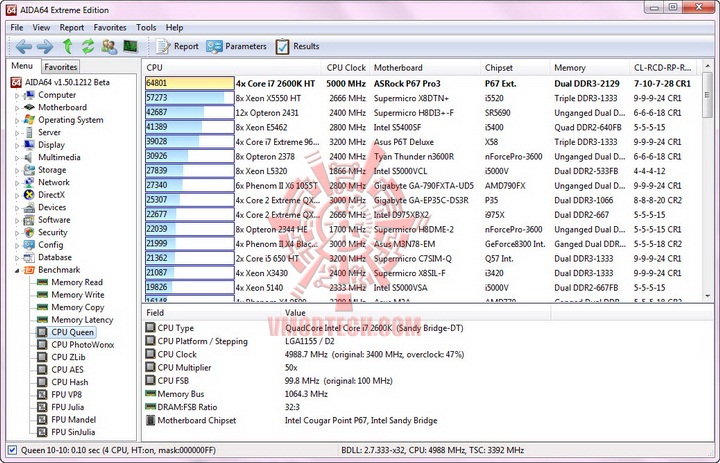Click the results list scroll-down arrow

click(x=707, y=296)
